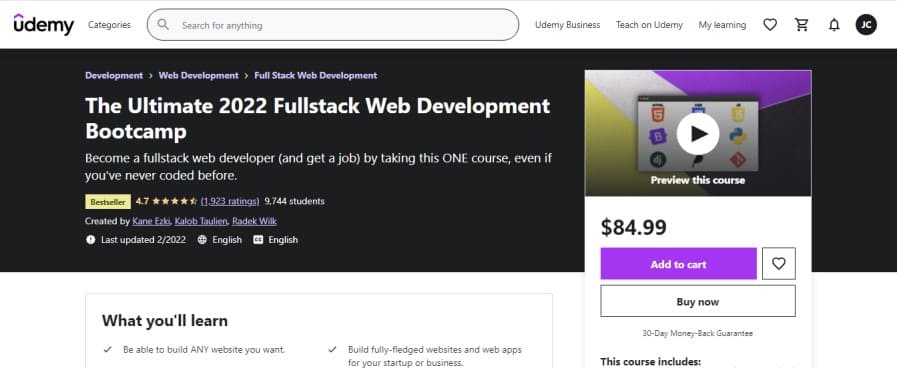
Task: Click the Add to cart button
Action: tap(678, 263)
